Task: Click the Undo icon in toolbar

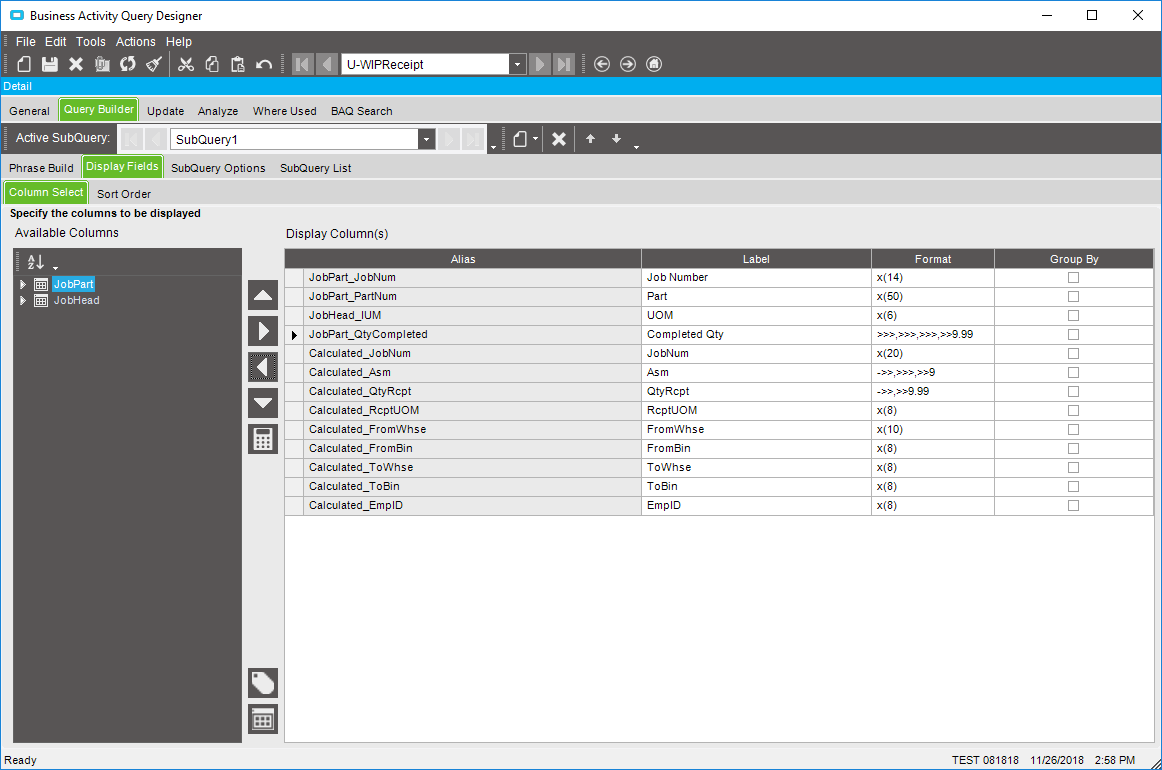Action: [x=264, y=64]
